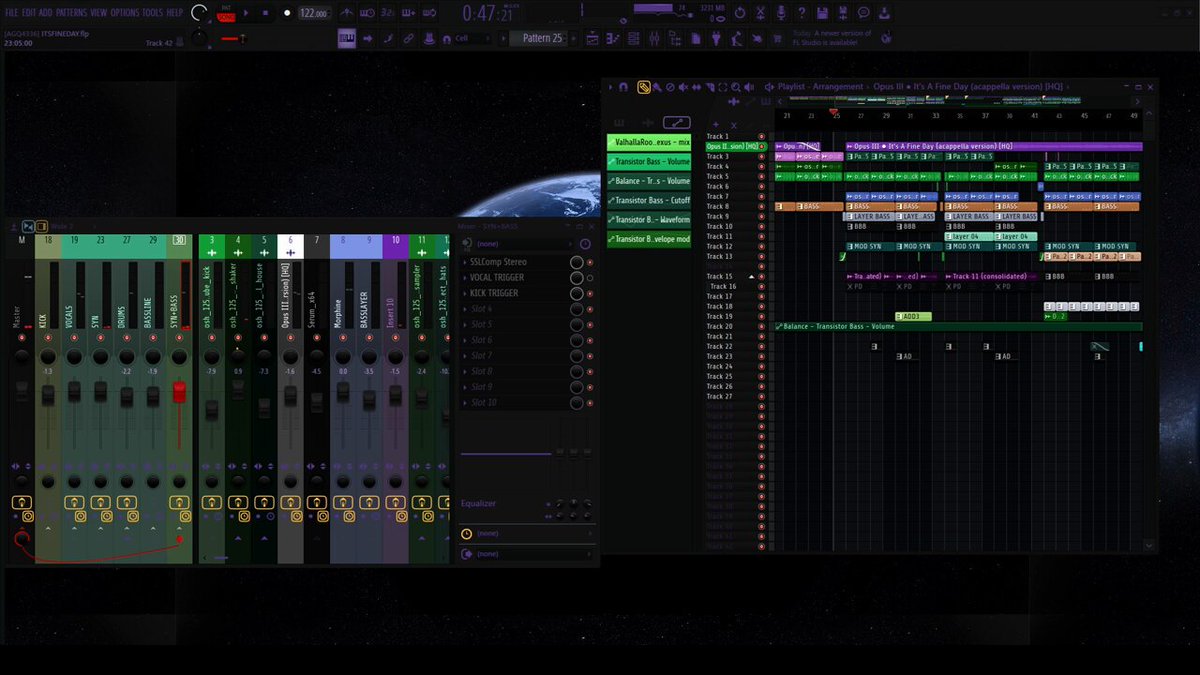Open the PATTERNS menu

pyautogui.click(x=71, y=12)
